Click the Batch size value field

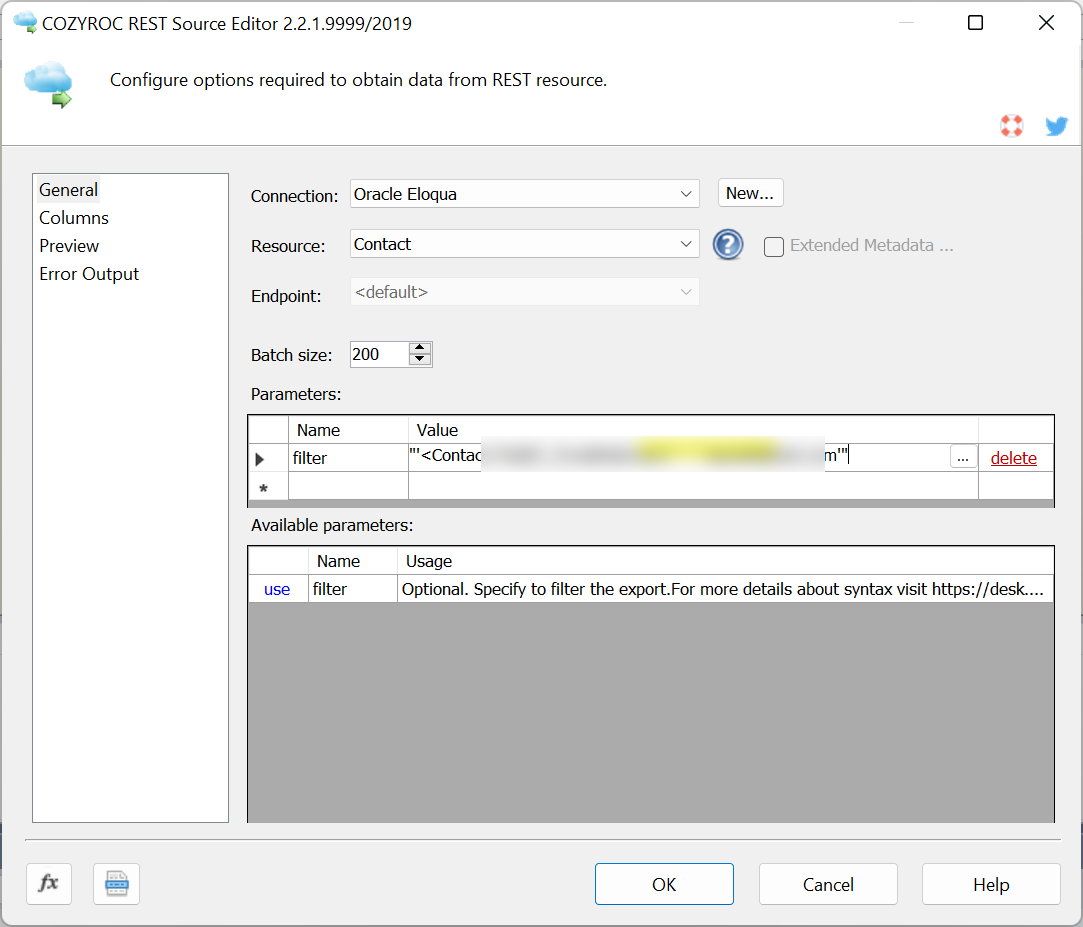380,354
